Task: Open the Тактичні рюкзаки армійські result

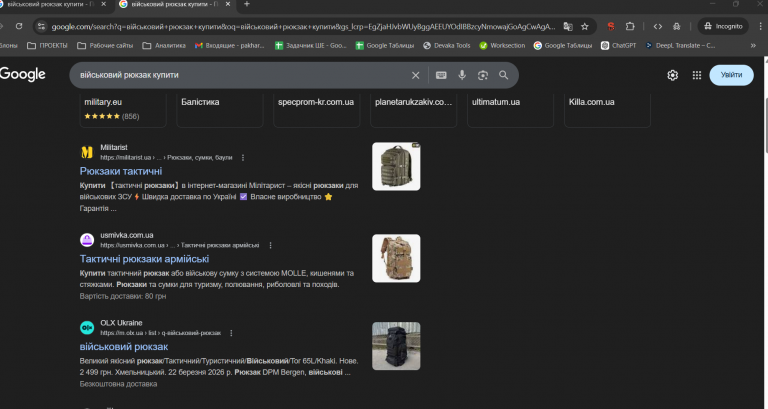Action: click(x=144, y=259)
